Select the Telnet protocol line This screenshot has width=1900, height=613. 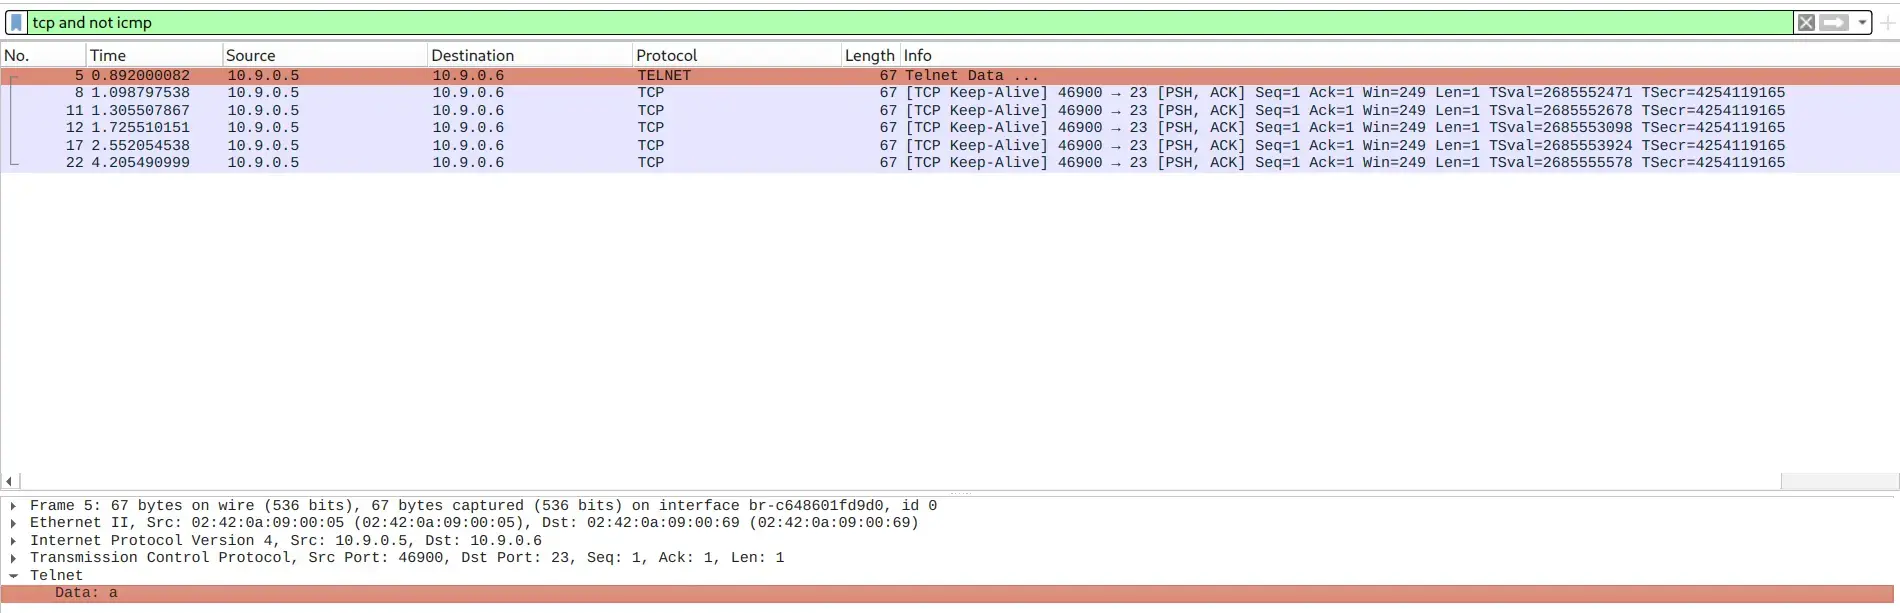tap(56, 576)
